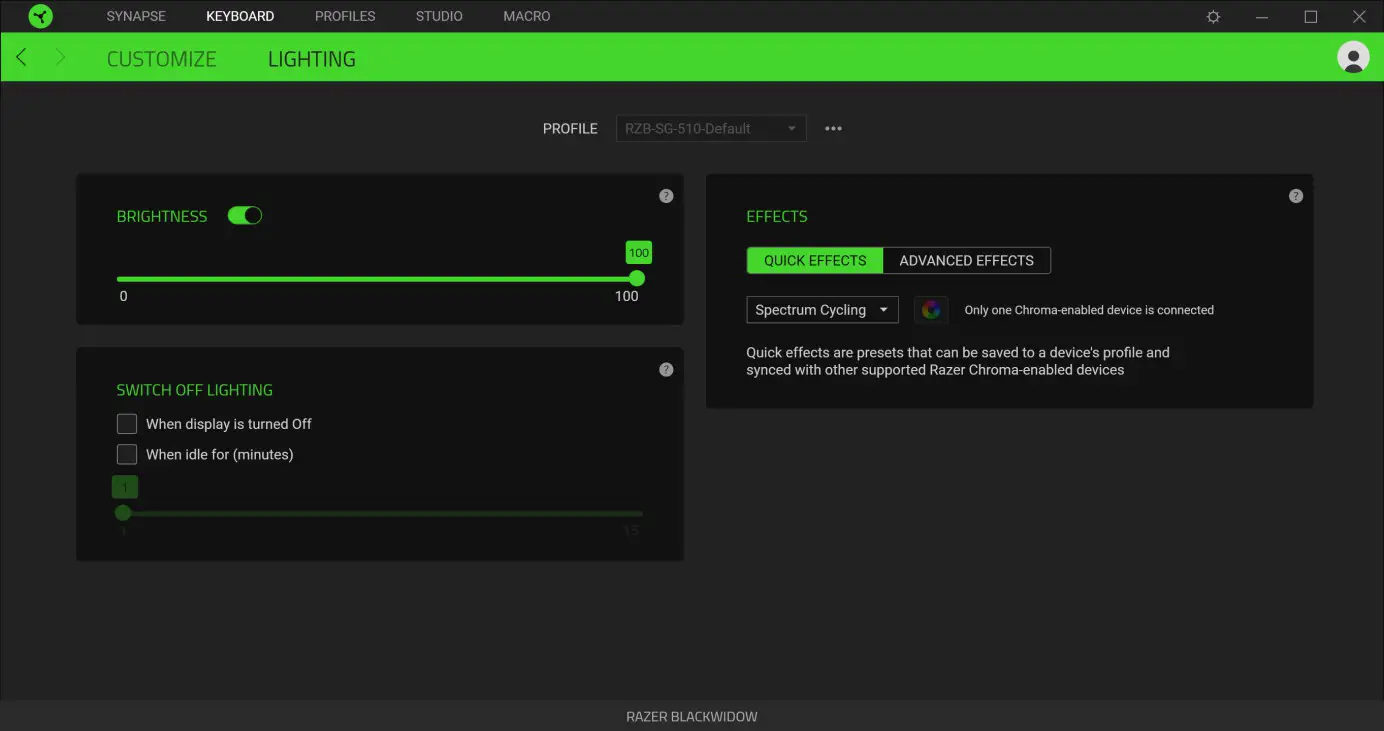This screenshot has height=731, width=1384.
Task: Click the forward navigation arrow
Action: tap(60, 57)
